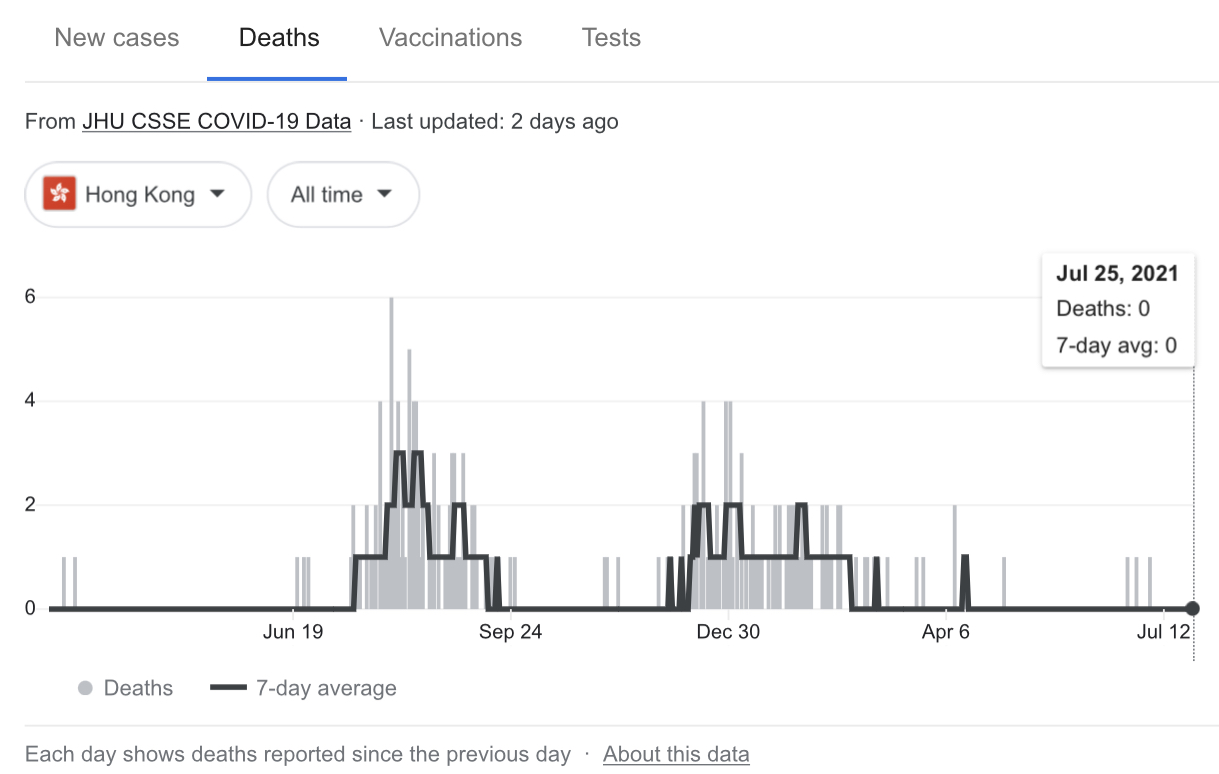Click the end data point marker on chart
Image resolution: width=1219 pixels, height=774 pixels.
click(x=1192, y=608)
